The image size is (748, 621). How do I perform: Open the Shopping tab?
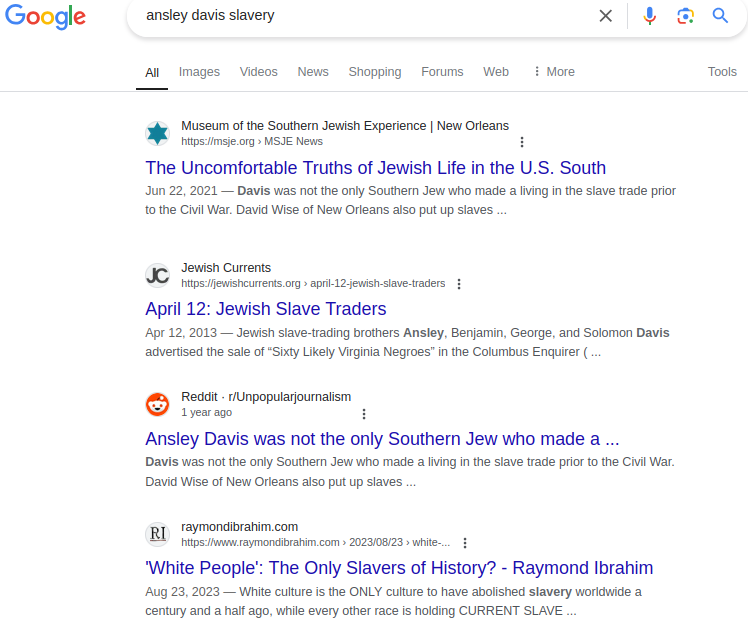(375, 72)
